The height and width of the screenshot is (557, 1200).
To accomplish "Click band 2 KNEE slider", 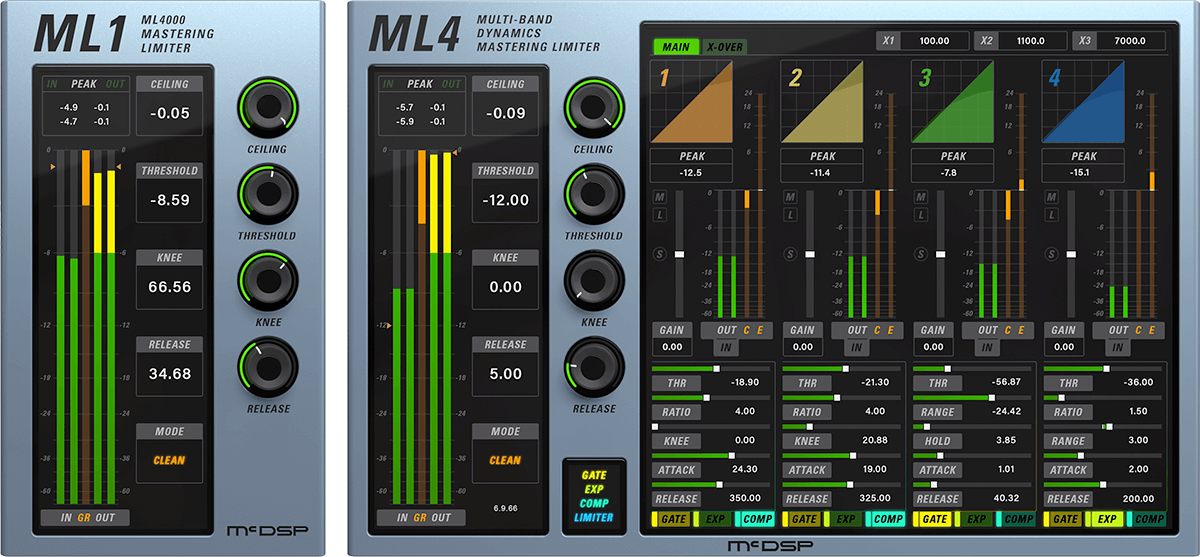I will tap(842, 426).
